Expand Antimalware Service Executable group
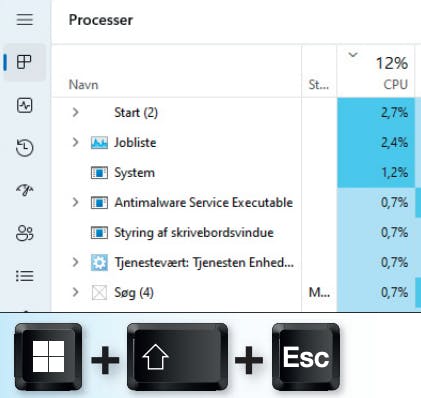The height and width of the screenshot is (398, 421). tap(76, 202)
